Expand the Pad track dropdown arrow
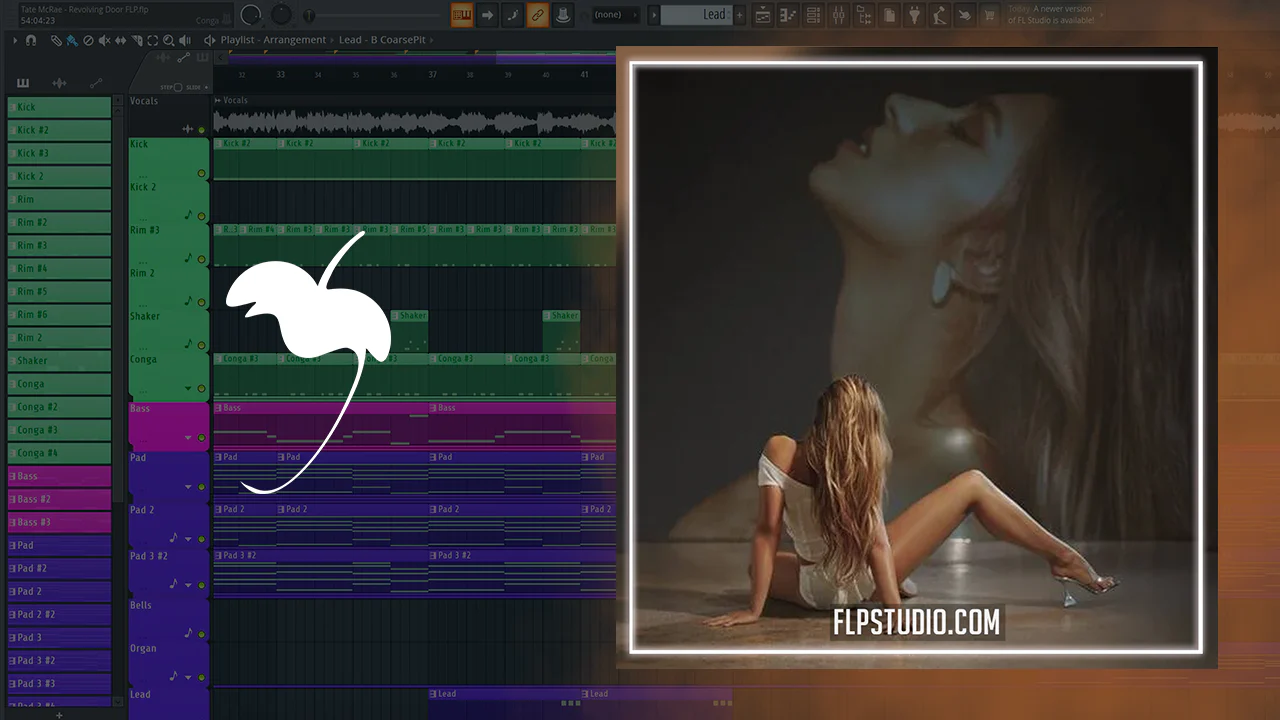The height and width of the screenshot is (720, 1280). point(188,487)
